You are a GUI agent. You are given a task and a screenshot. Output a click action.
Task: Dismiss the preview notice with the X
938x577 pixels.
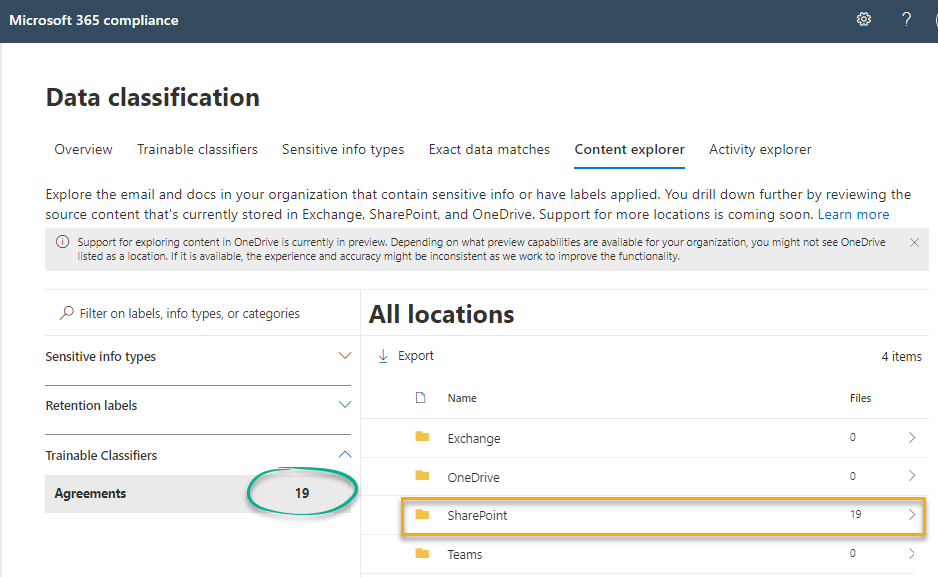pos(914,241)
